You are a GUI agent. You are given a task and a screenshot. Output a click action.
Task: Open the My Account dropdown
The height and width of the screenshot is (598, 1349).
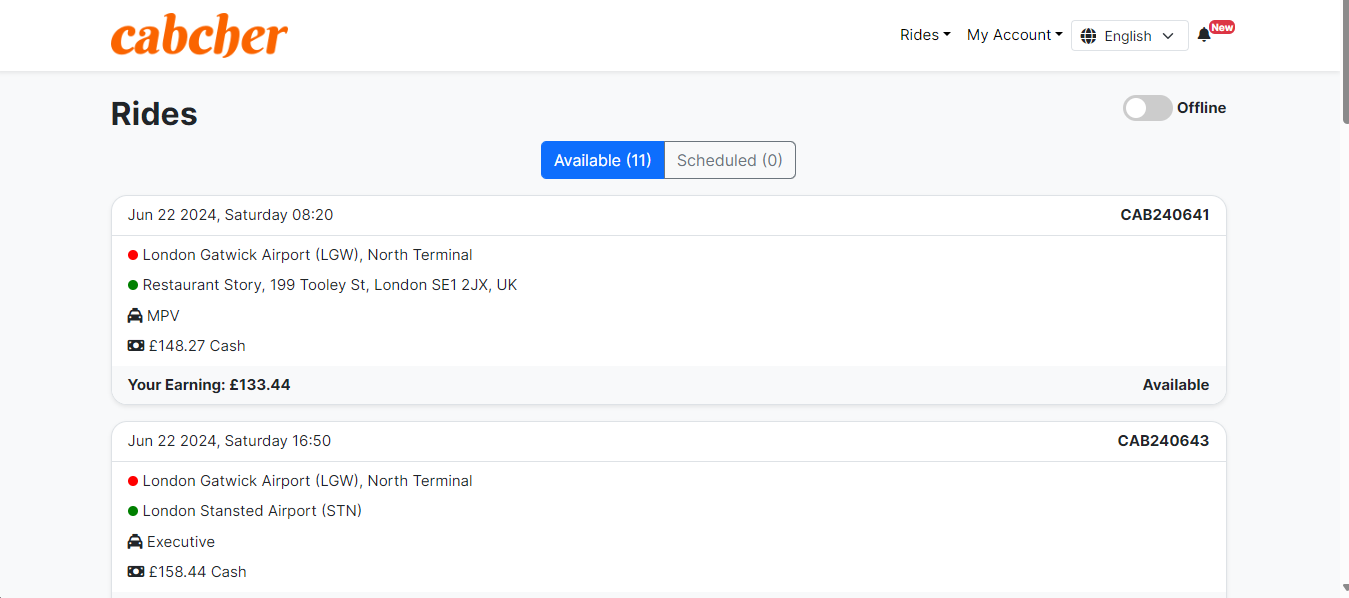click(1014, 35)
